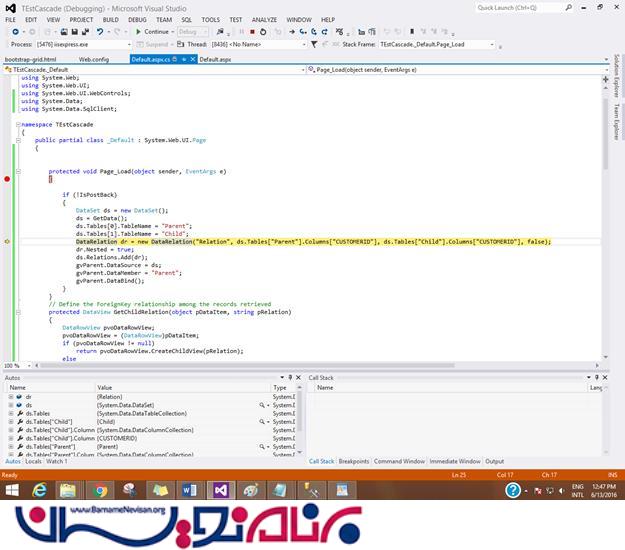625x550 pixels.
Task: Open Internet Explorer from the taskbar
Action: click(41, 490)
